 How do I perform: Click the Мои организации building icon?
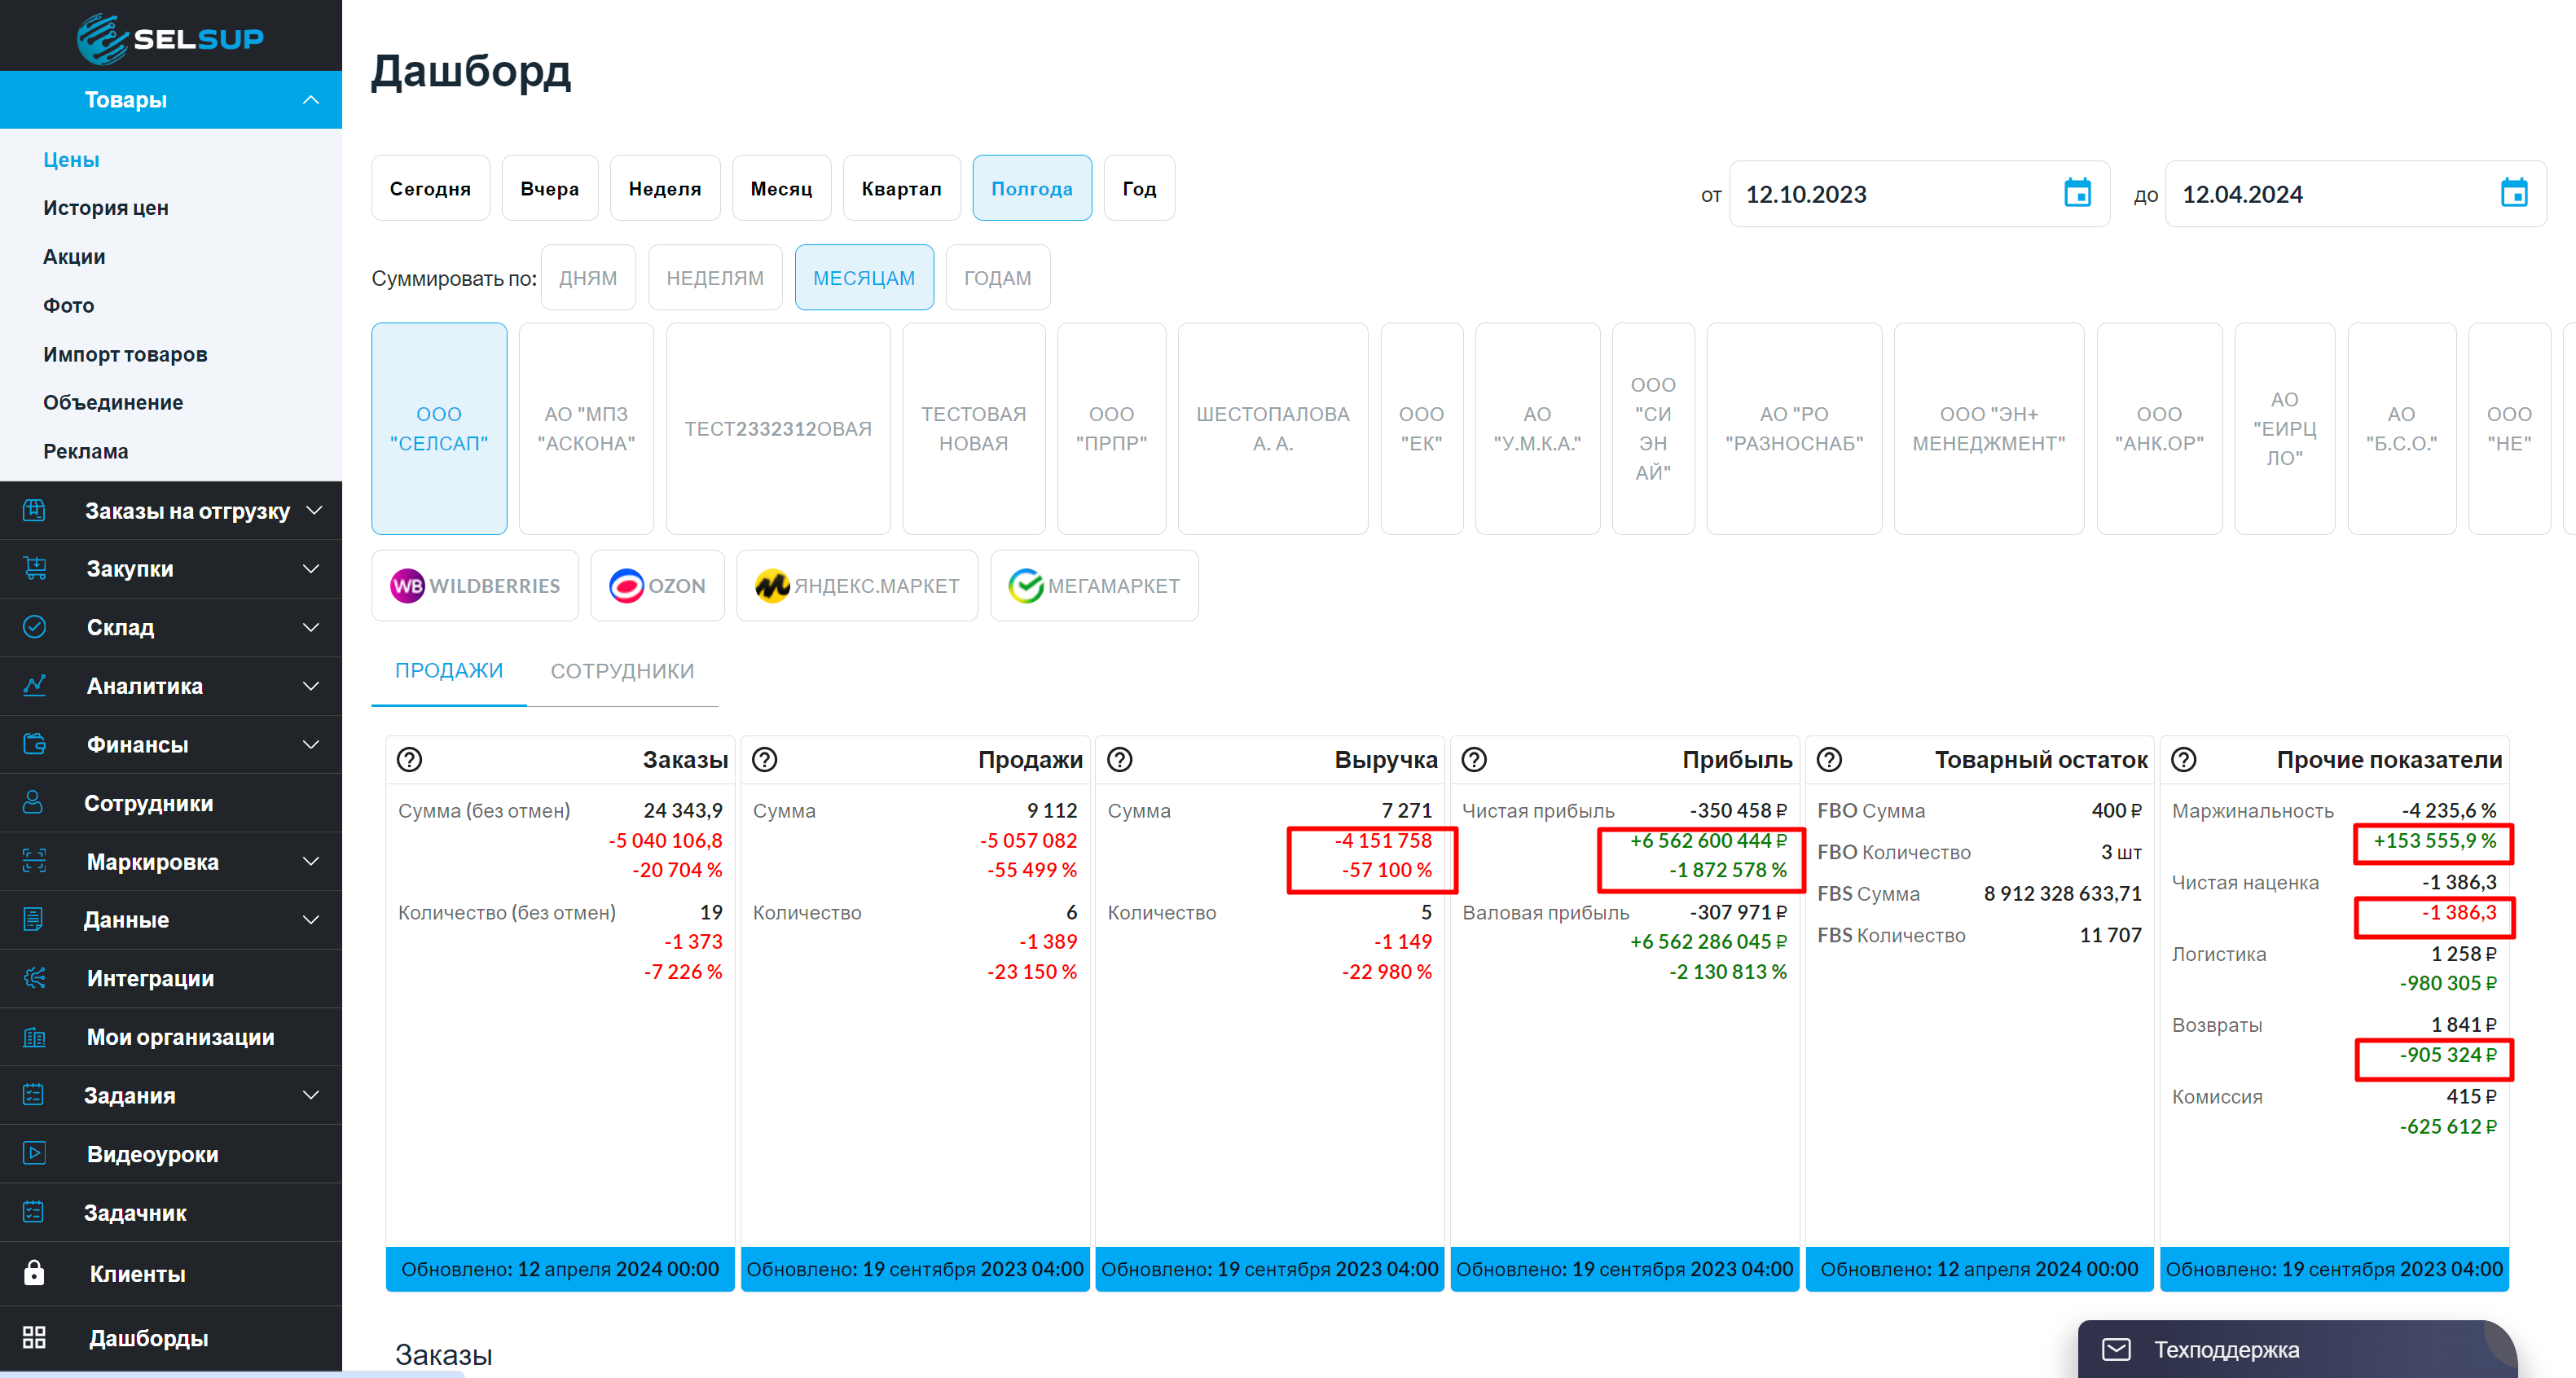(x=34, y=1037)
